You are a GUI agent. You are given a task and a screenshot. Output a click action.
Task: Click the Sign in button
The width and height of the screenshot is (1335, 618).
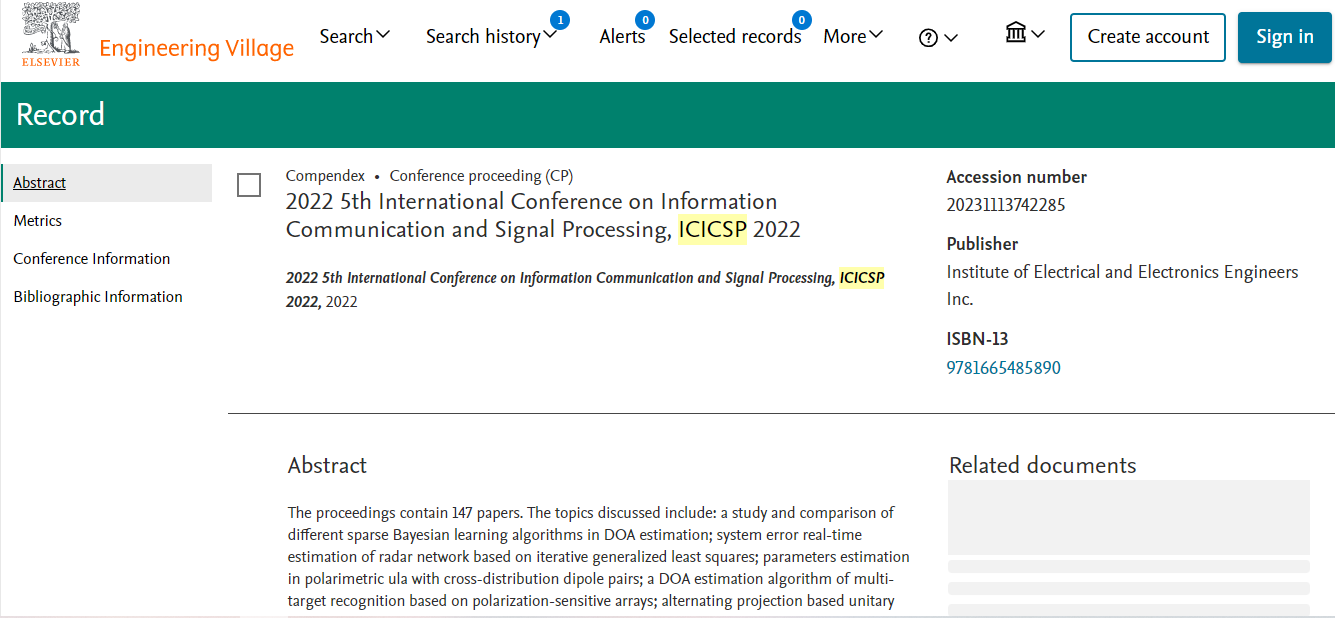(1284, 38)
